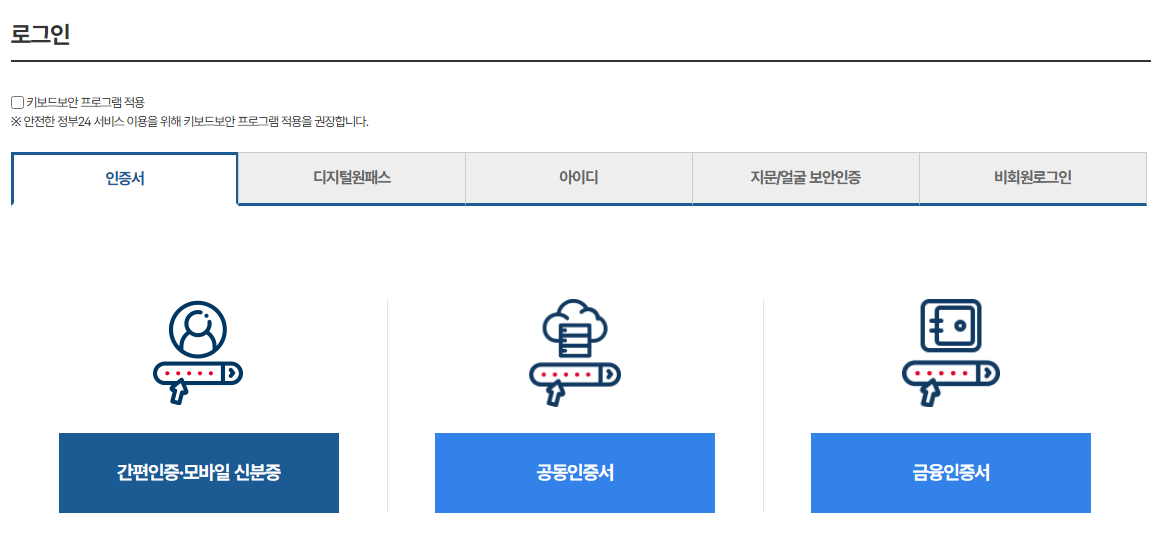Click the cloud server icon for joint certificate

tap(574, 329)
